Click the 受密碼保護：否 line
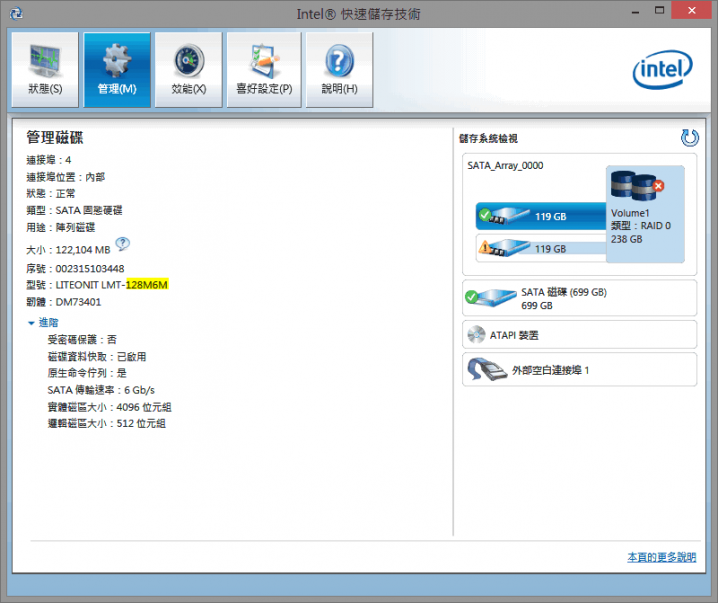 tap(82, 339)
